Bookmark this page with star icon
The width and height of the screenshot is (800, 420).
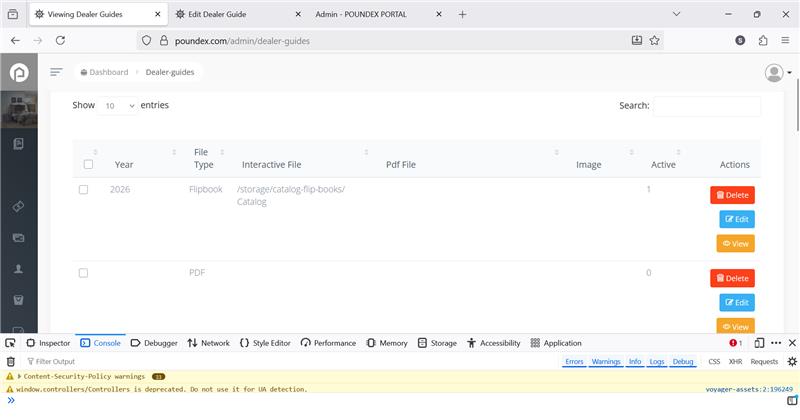click(654, 40)
